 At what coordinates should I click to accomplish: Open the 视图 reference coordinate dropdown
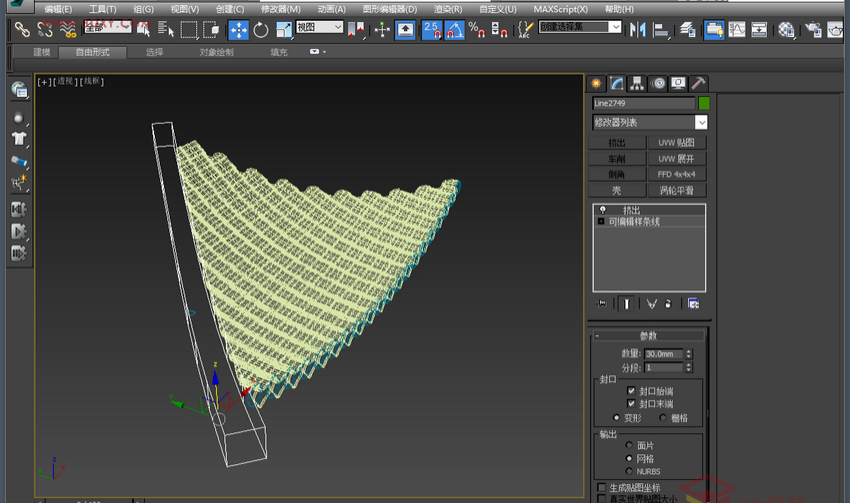coord(320,27)
